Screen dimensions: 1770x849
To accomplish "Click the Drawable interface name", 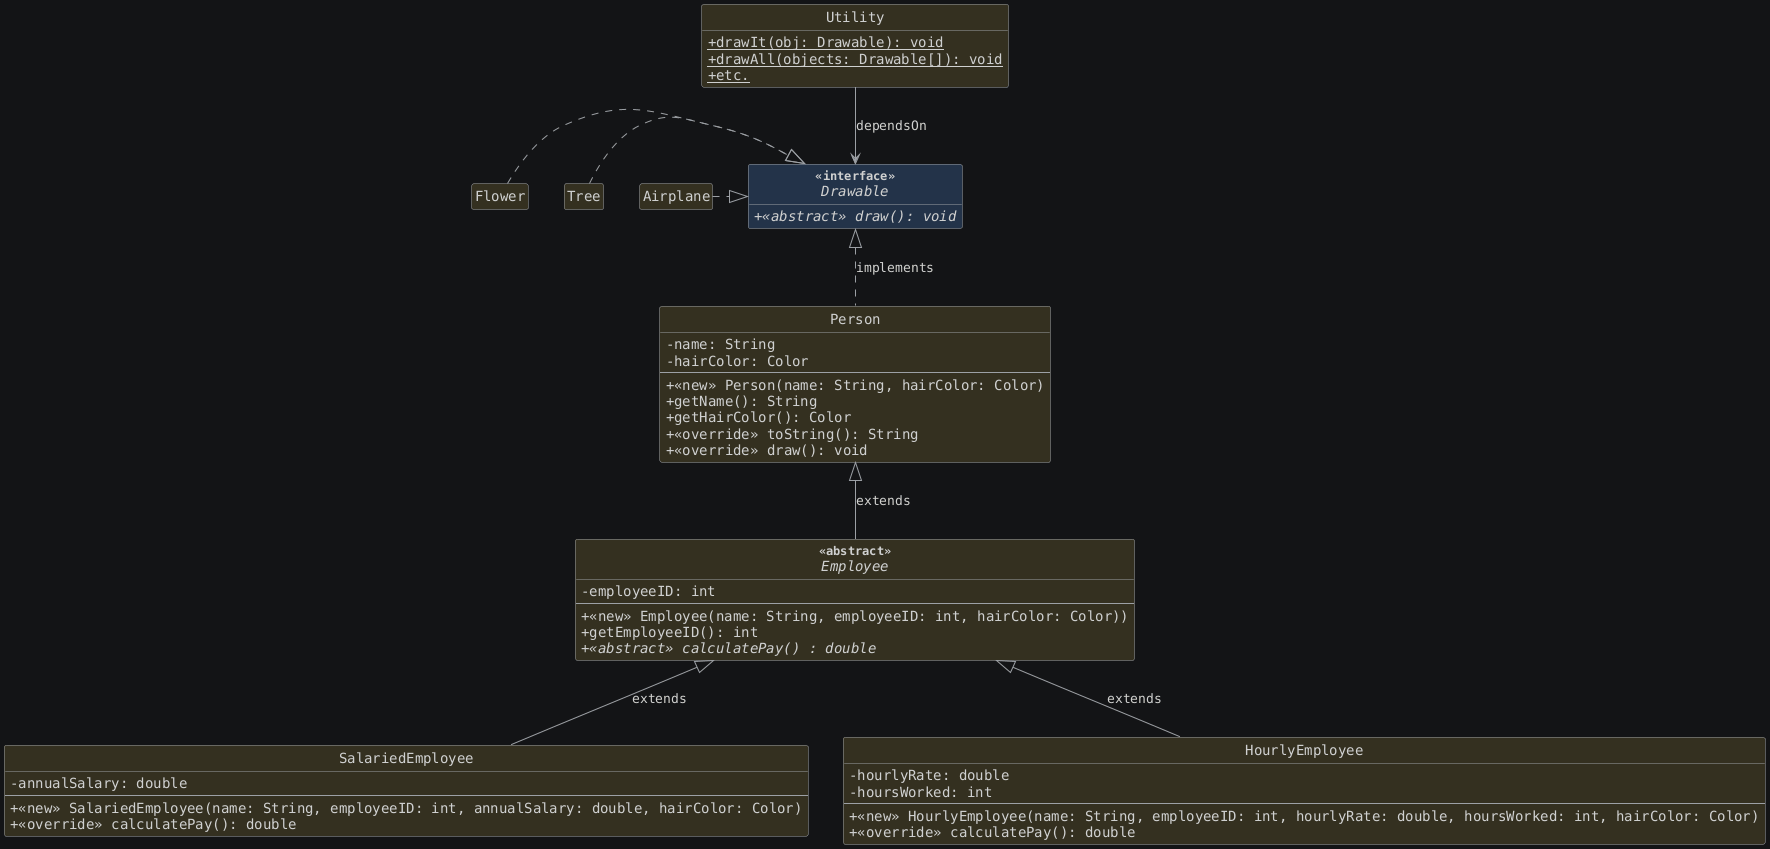I will pyautogui.click(x=854, y=191).
